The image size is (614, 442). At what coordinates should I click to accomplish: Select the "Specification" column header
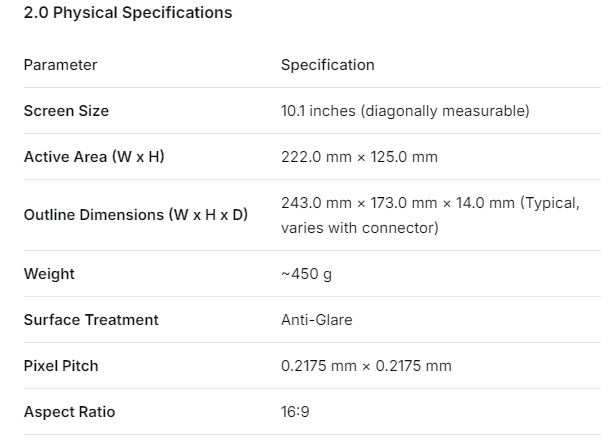[327, 65]
